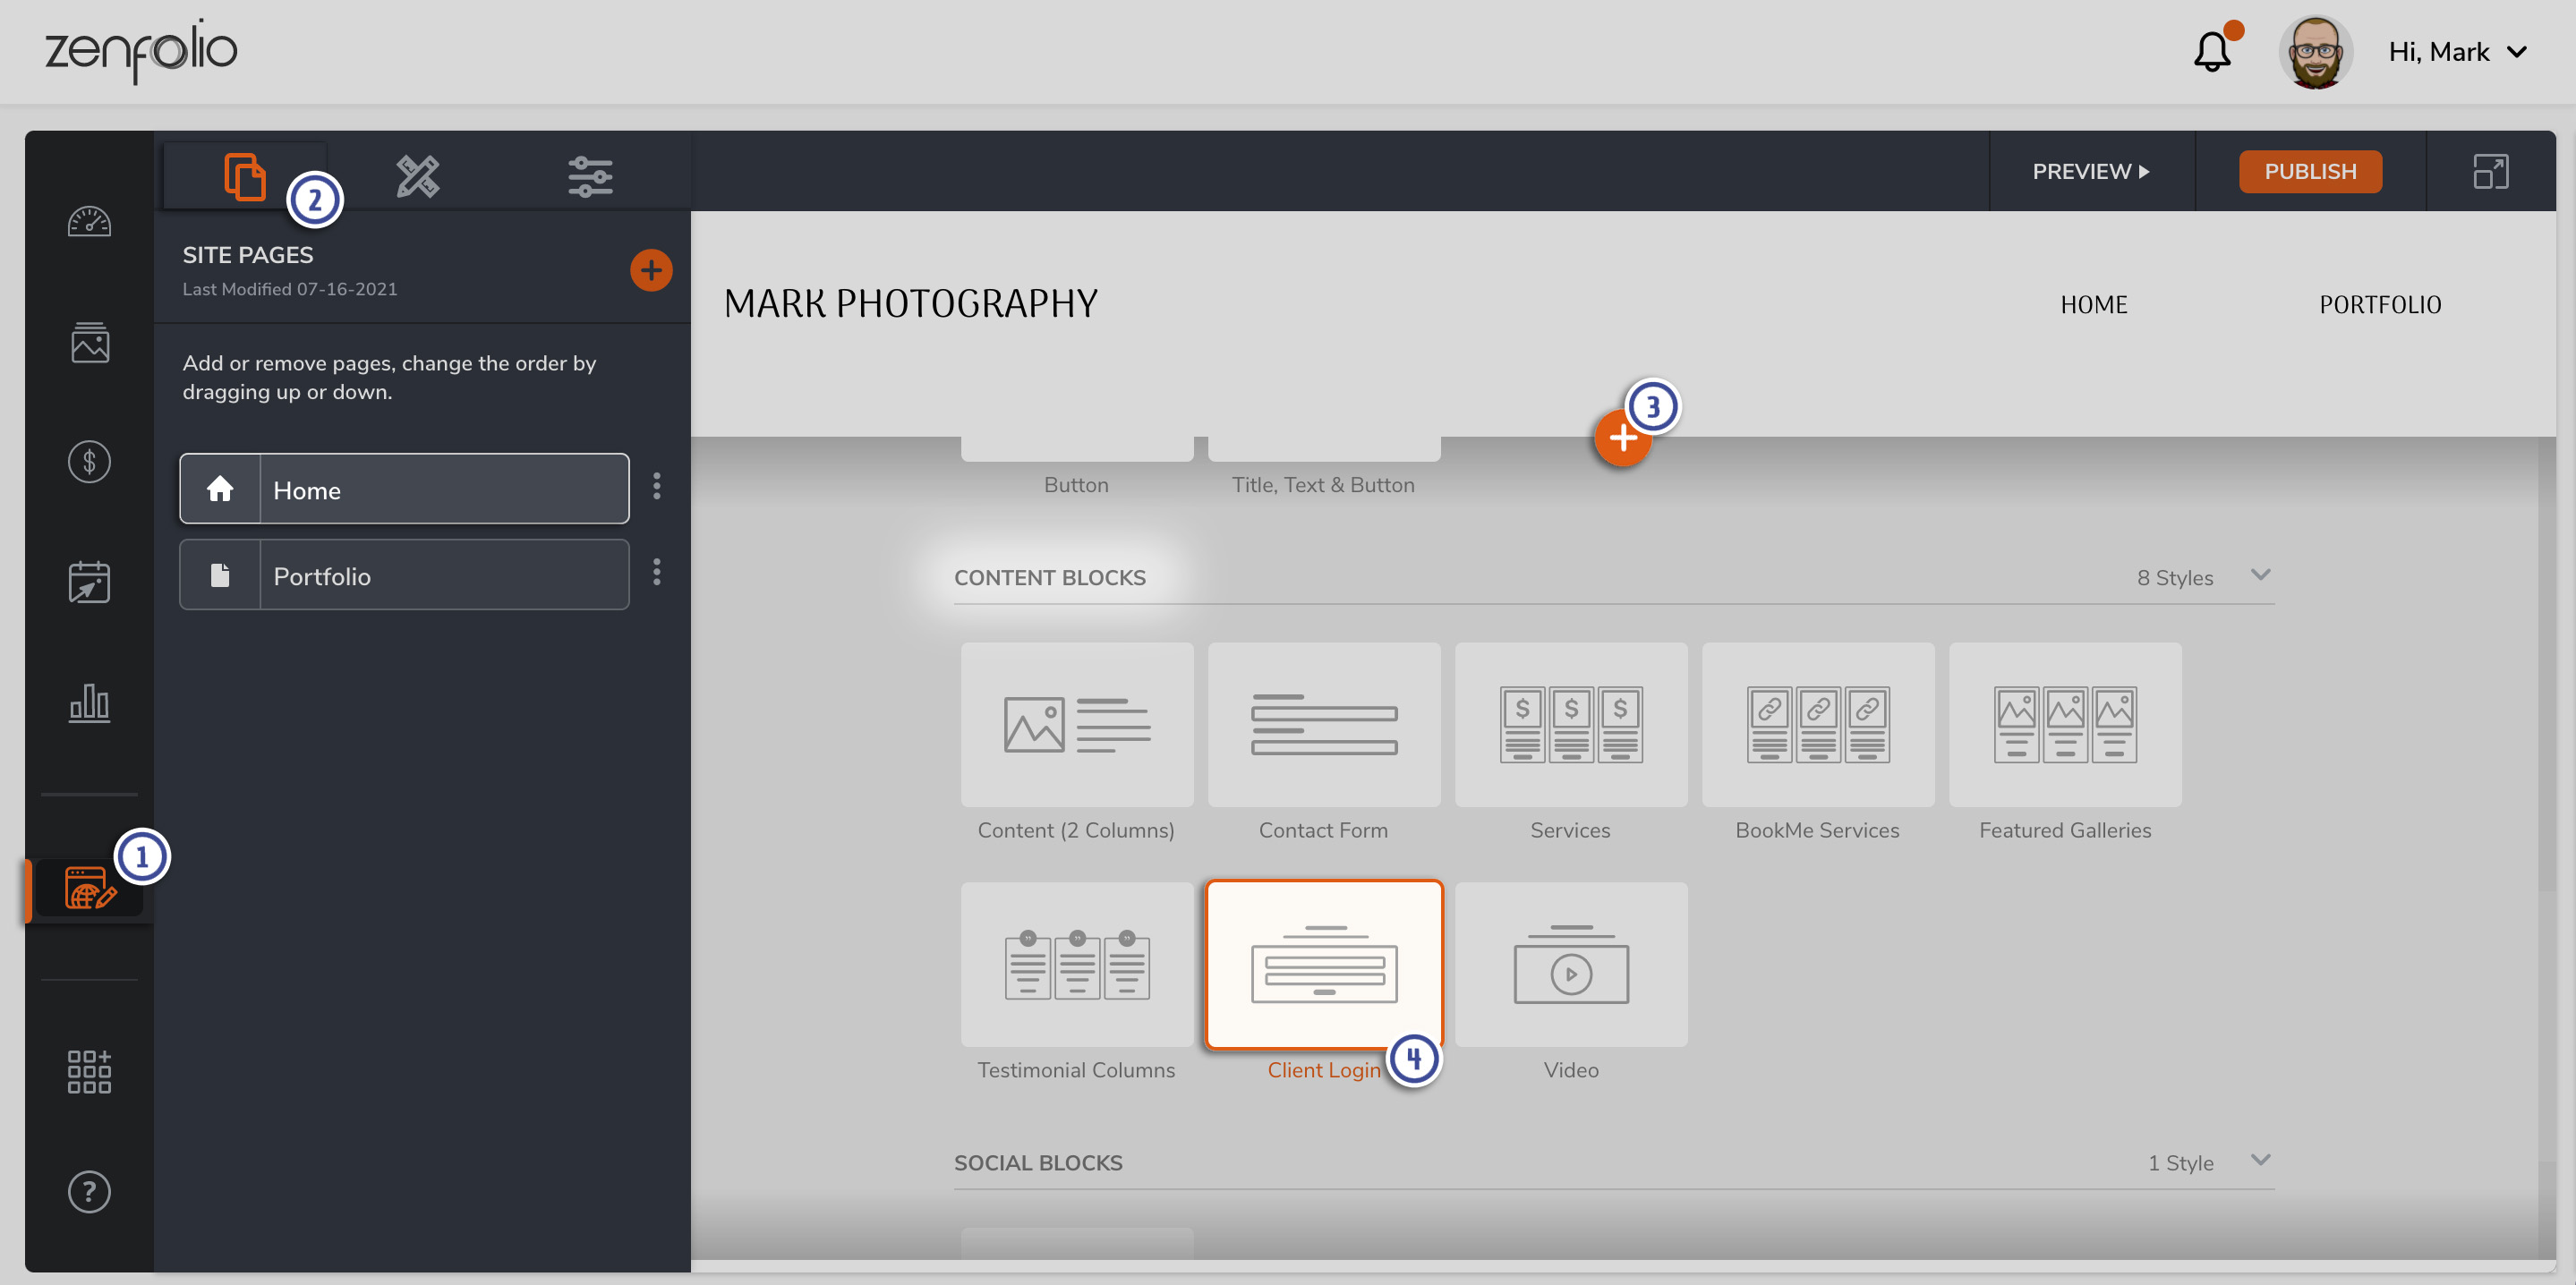The width and height of the screenshot is (2576, 1285).
Task: Click the PUBLISH button
Action: pyautogui.click(x=2309, y=171)
